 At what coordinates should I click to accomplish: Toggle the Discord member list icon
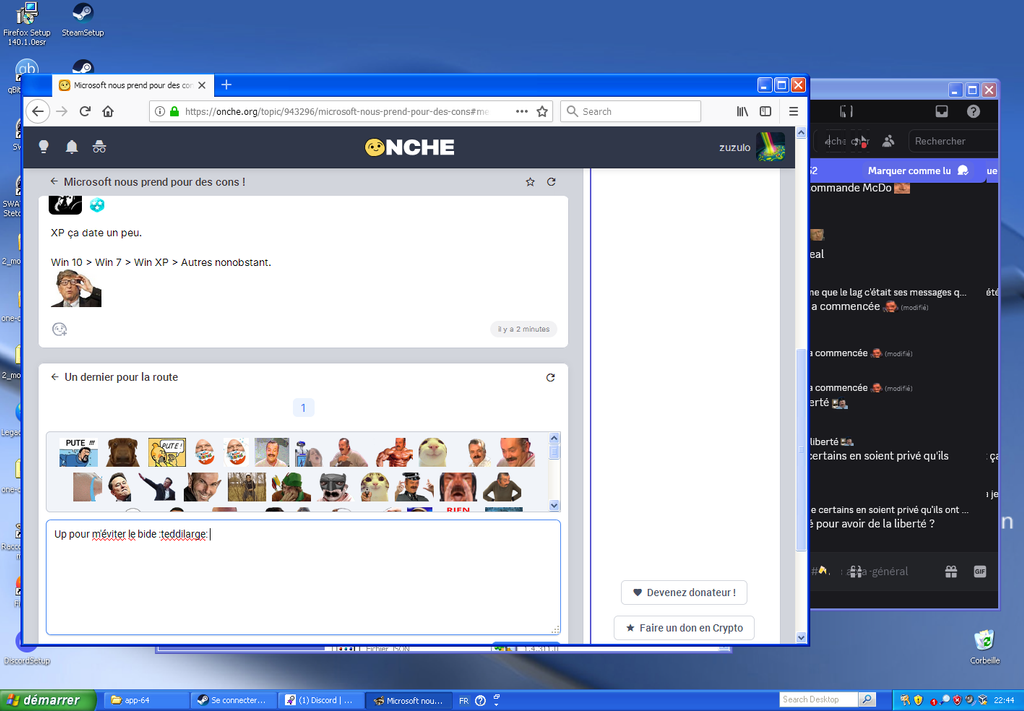pyautogui.click(x=888, y=141)
